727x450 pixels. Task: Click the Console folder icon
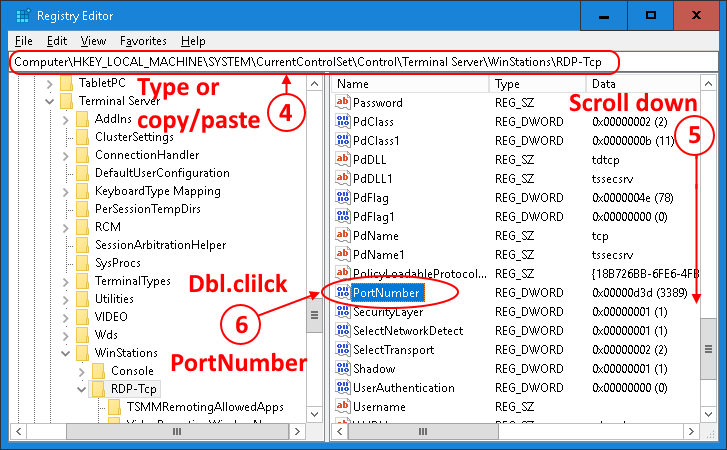tap(98, 371)
